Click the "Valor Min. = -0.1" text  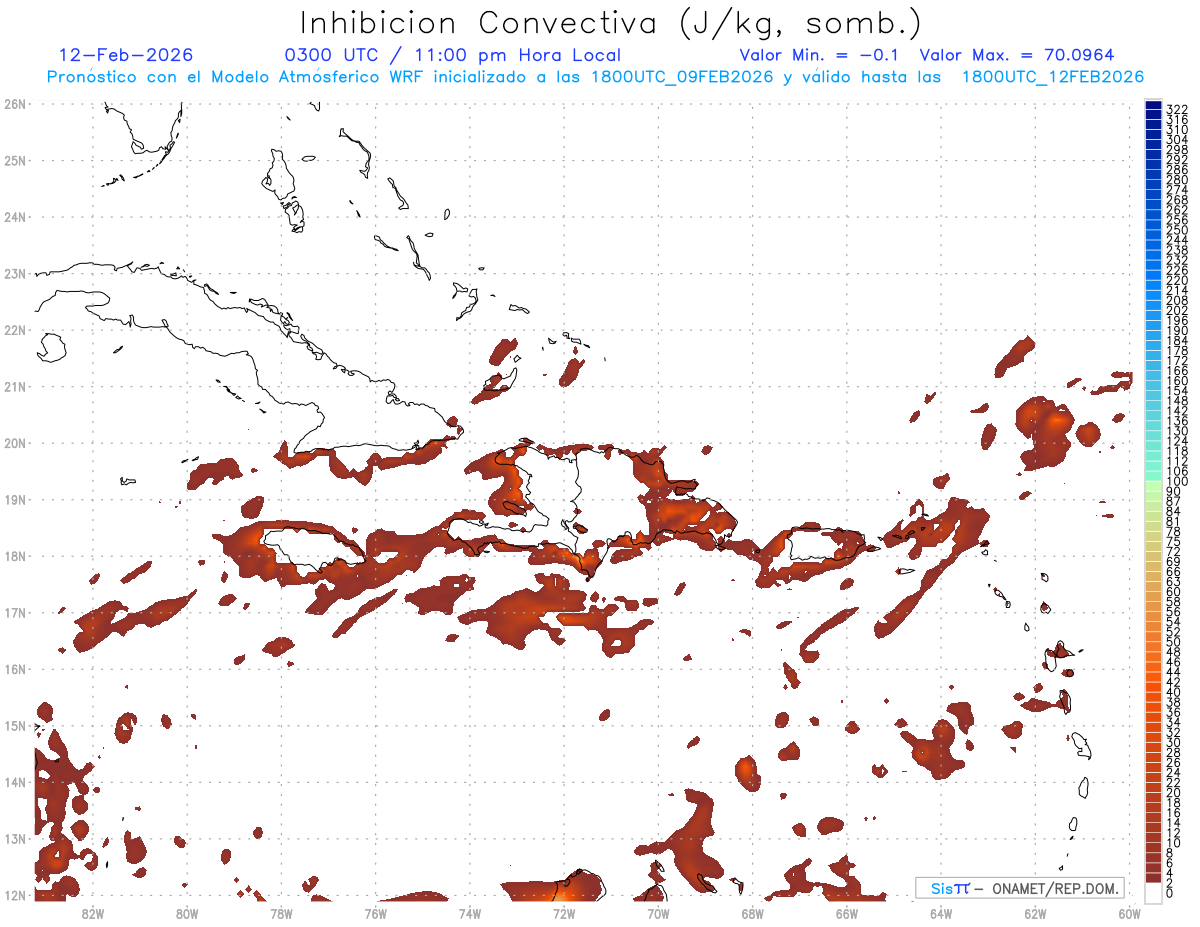click(x=821, y=55)
